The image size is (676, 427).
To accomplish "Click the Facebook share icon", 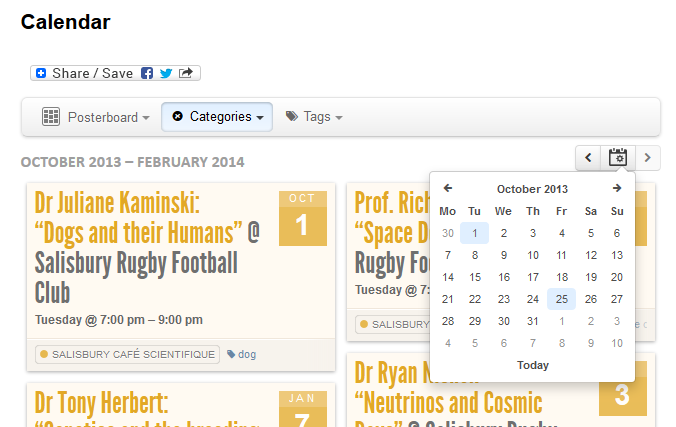I will pyautogui.click(x=147, y=73).
